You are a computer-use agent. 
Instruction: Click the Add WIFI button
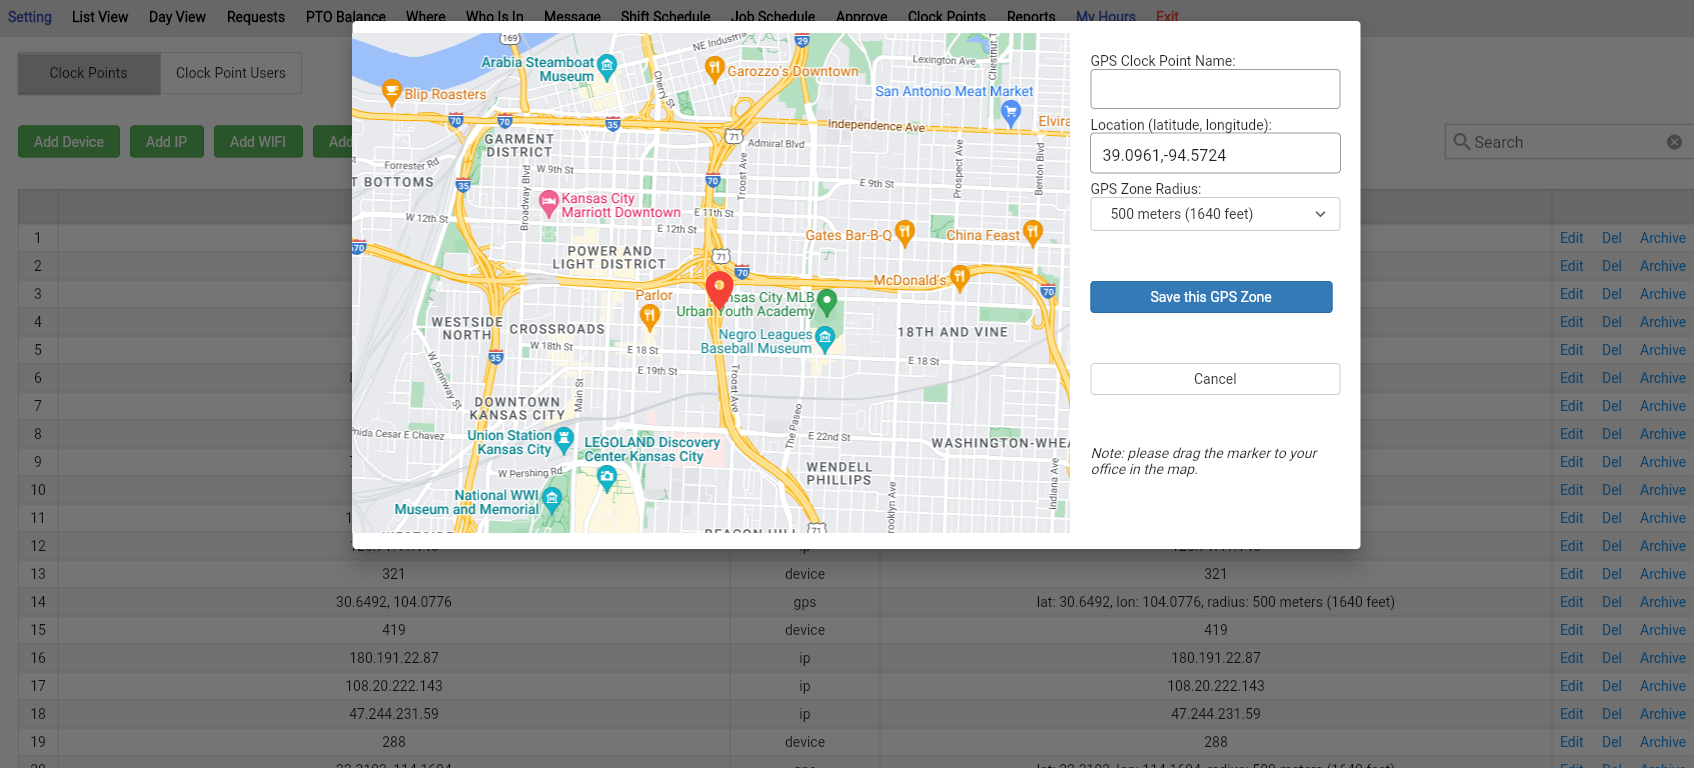point(258,142)
